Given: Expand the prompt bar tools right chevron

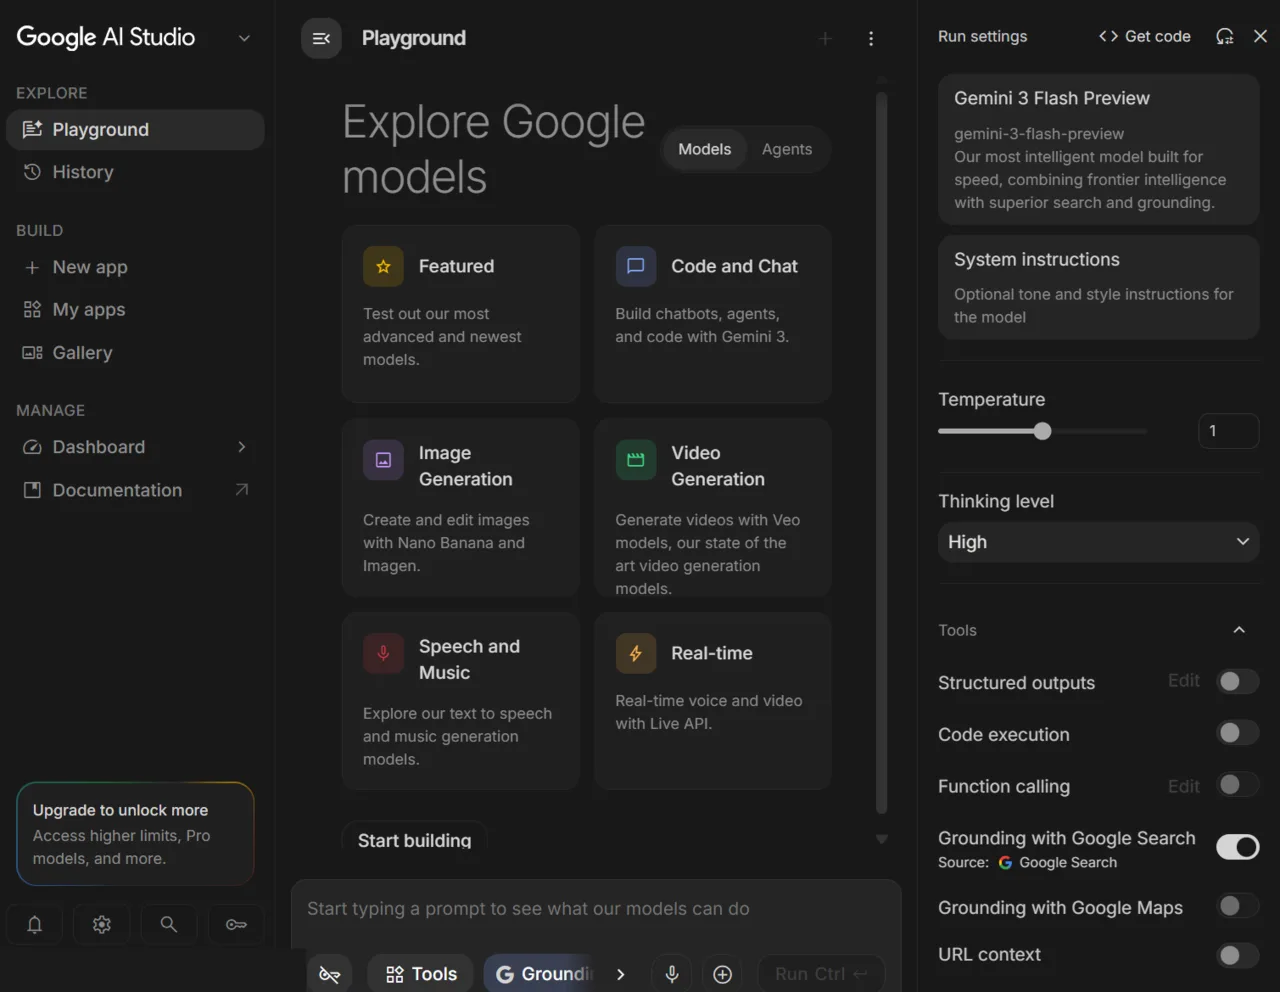Looking at the screenshot, I should tap(620, 974).
